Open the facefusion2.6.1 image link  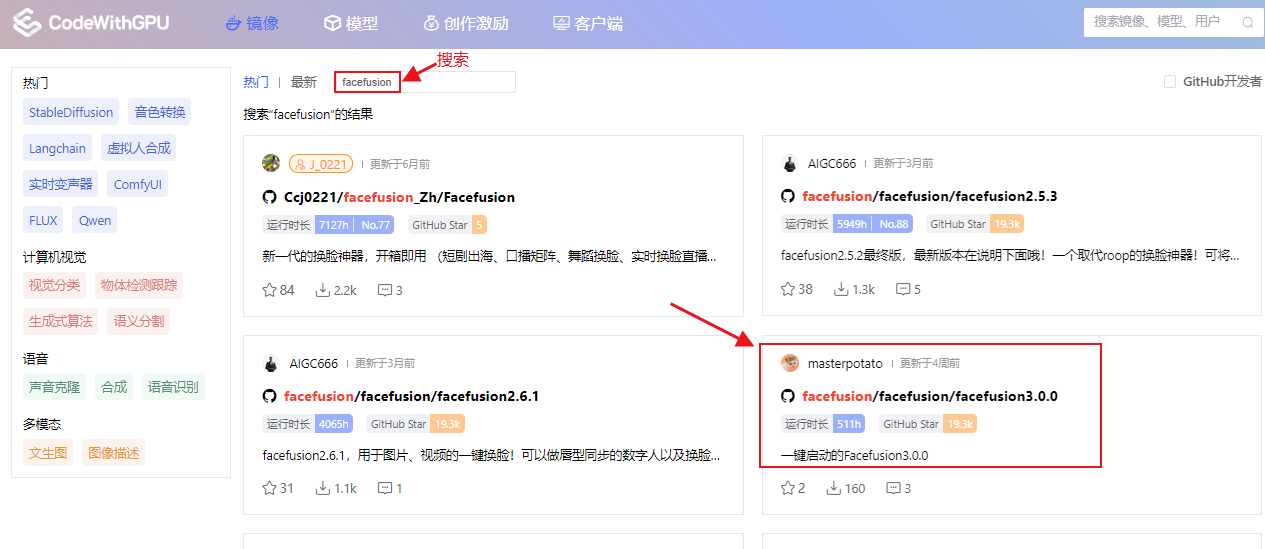[411, 396]
